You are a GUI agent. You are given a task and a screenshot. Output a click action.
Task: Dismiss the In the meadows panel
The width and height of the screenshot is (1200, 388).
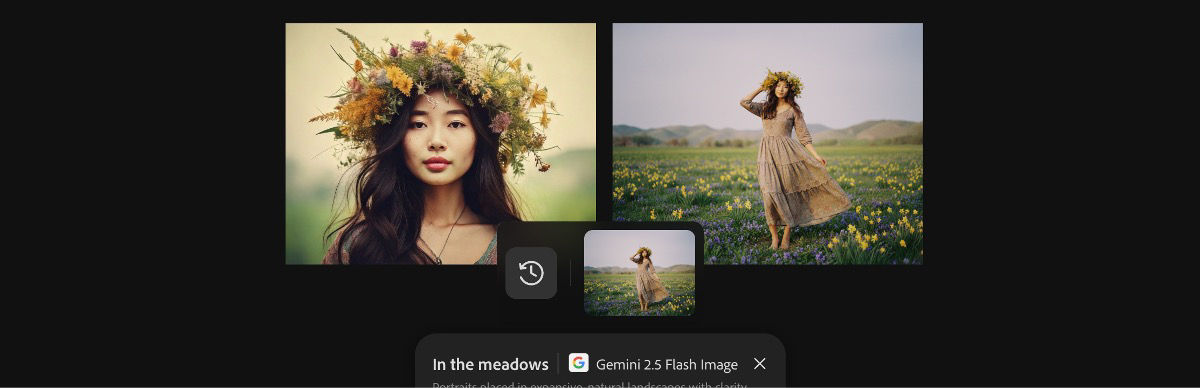click(x=760, y=364)
